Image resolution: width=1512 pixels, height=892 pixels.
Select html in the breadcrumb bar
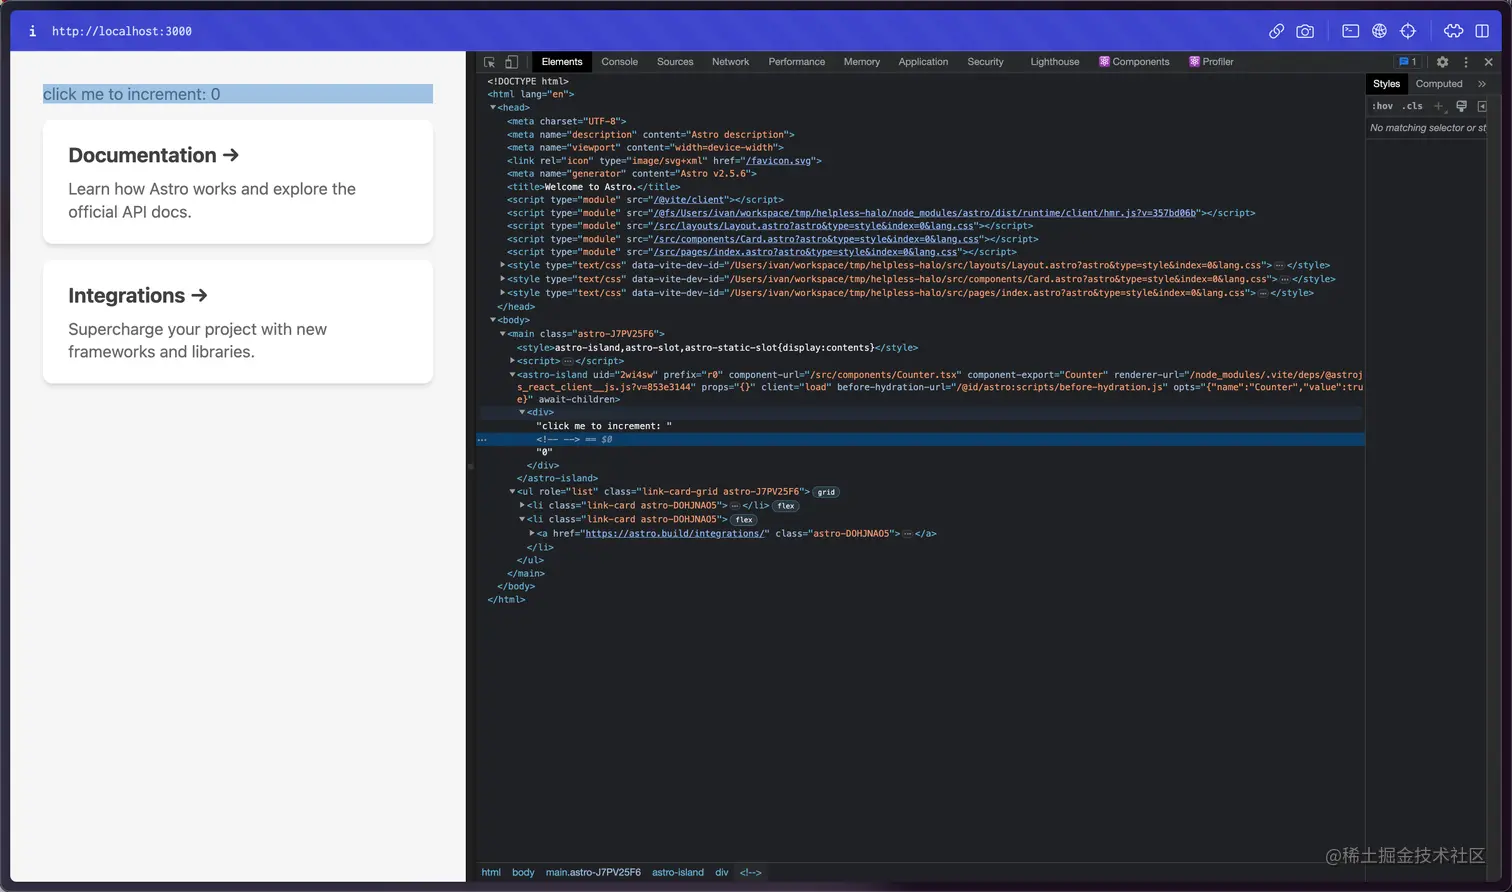tap(491, 873)
